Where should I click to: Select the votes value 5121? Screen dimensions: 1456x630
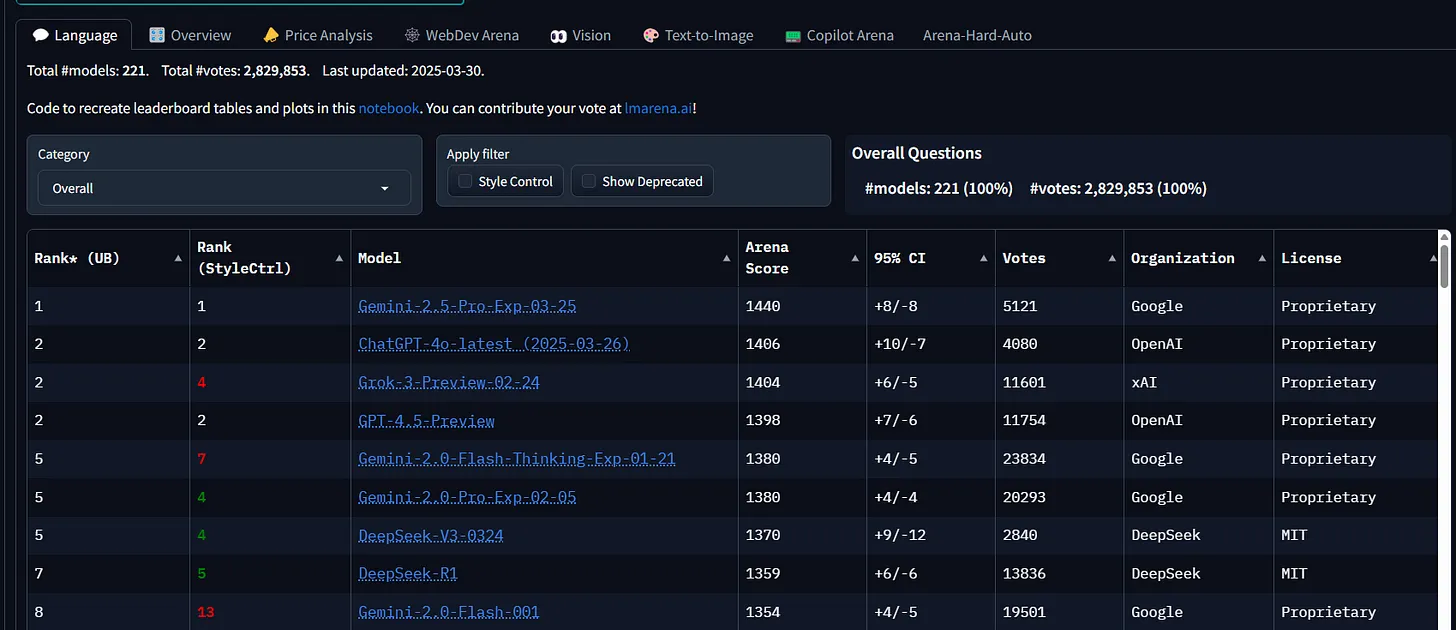pyautogui.click(x=1020, y=306)
